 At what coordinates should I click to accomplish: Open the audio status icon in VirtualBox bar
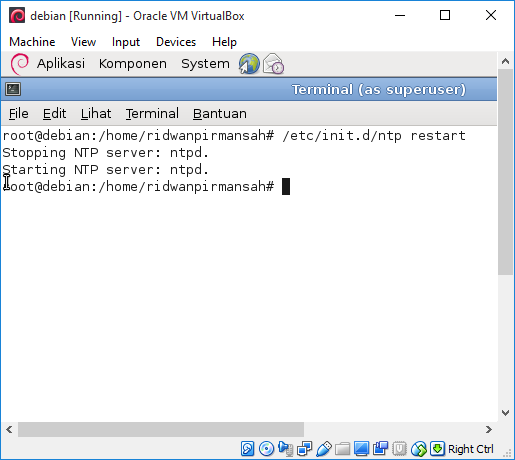(285, 449)
